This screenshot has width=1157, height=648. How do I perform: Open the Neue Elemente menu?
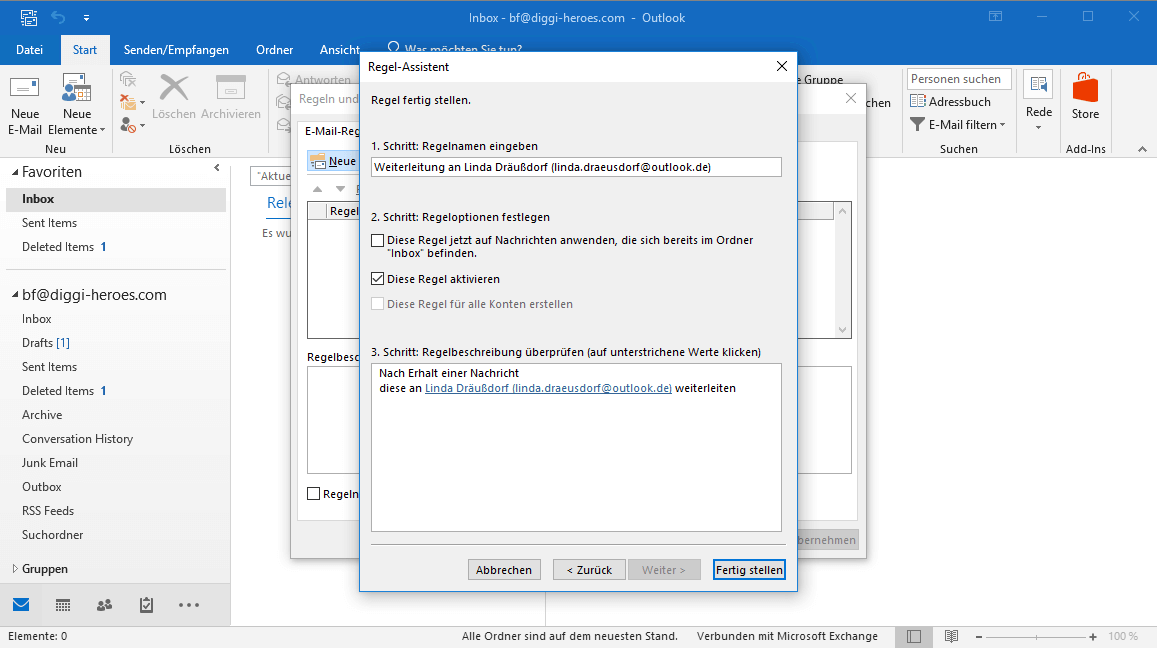77,104
